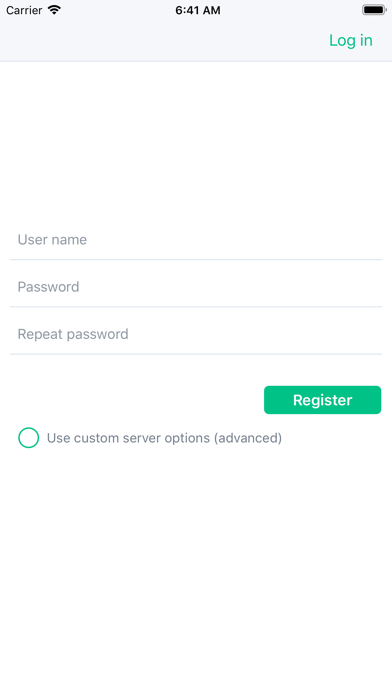Open the Log in screen link
This screenshot has height=696, width=392.
coord(351,40)
